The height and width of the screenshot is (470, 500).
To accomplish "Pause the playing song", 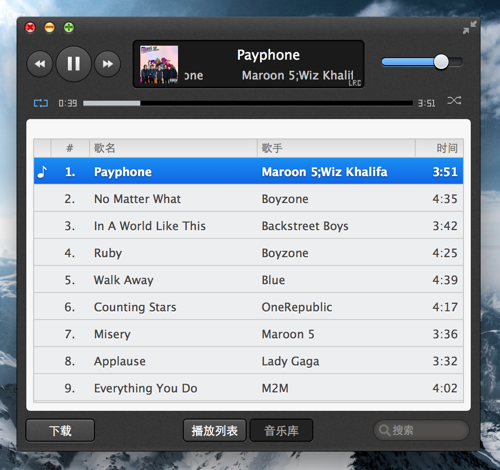I will pos(73,64).
